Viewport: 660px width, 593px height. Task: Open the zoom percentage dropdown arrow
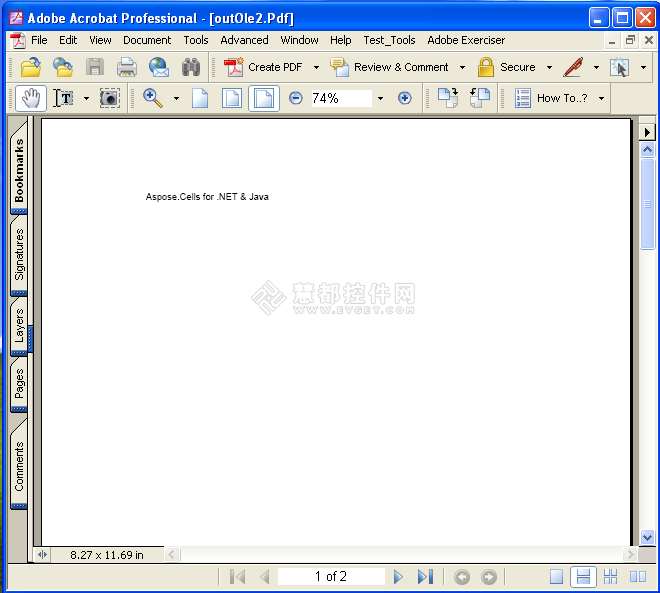(x=380, y=98)
